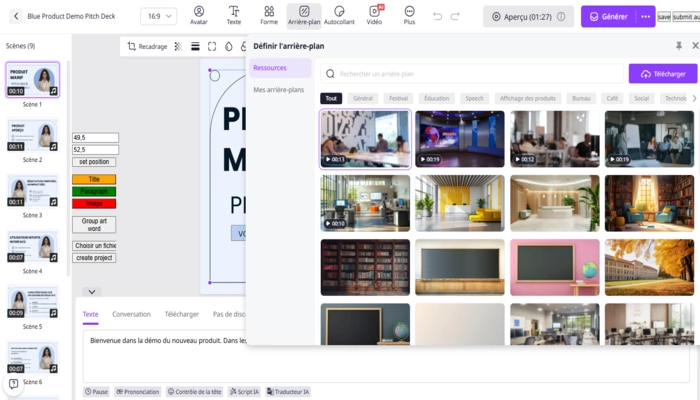
Task: Click the set position button
Action: tap(94, 162)
